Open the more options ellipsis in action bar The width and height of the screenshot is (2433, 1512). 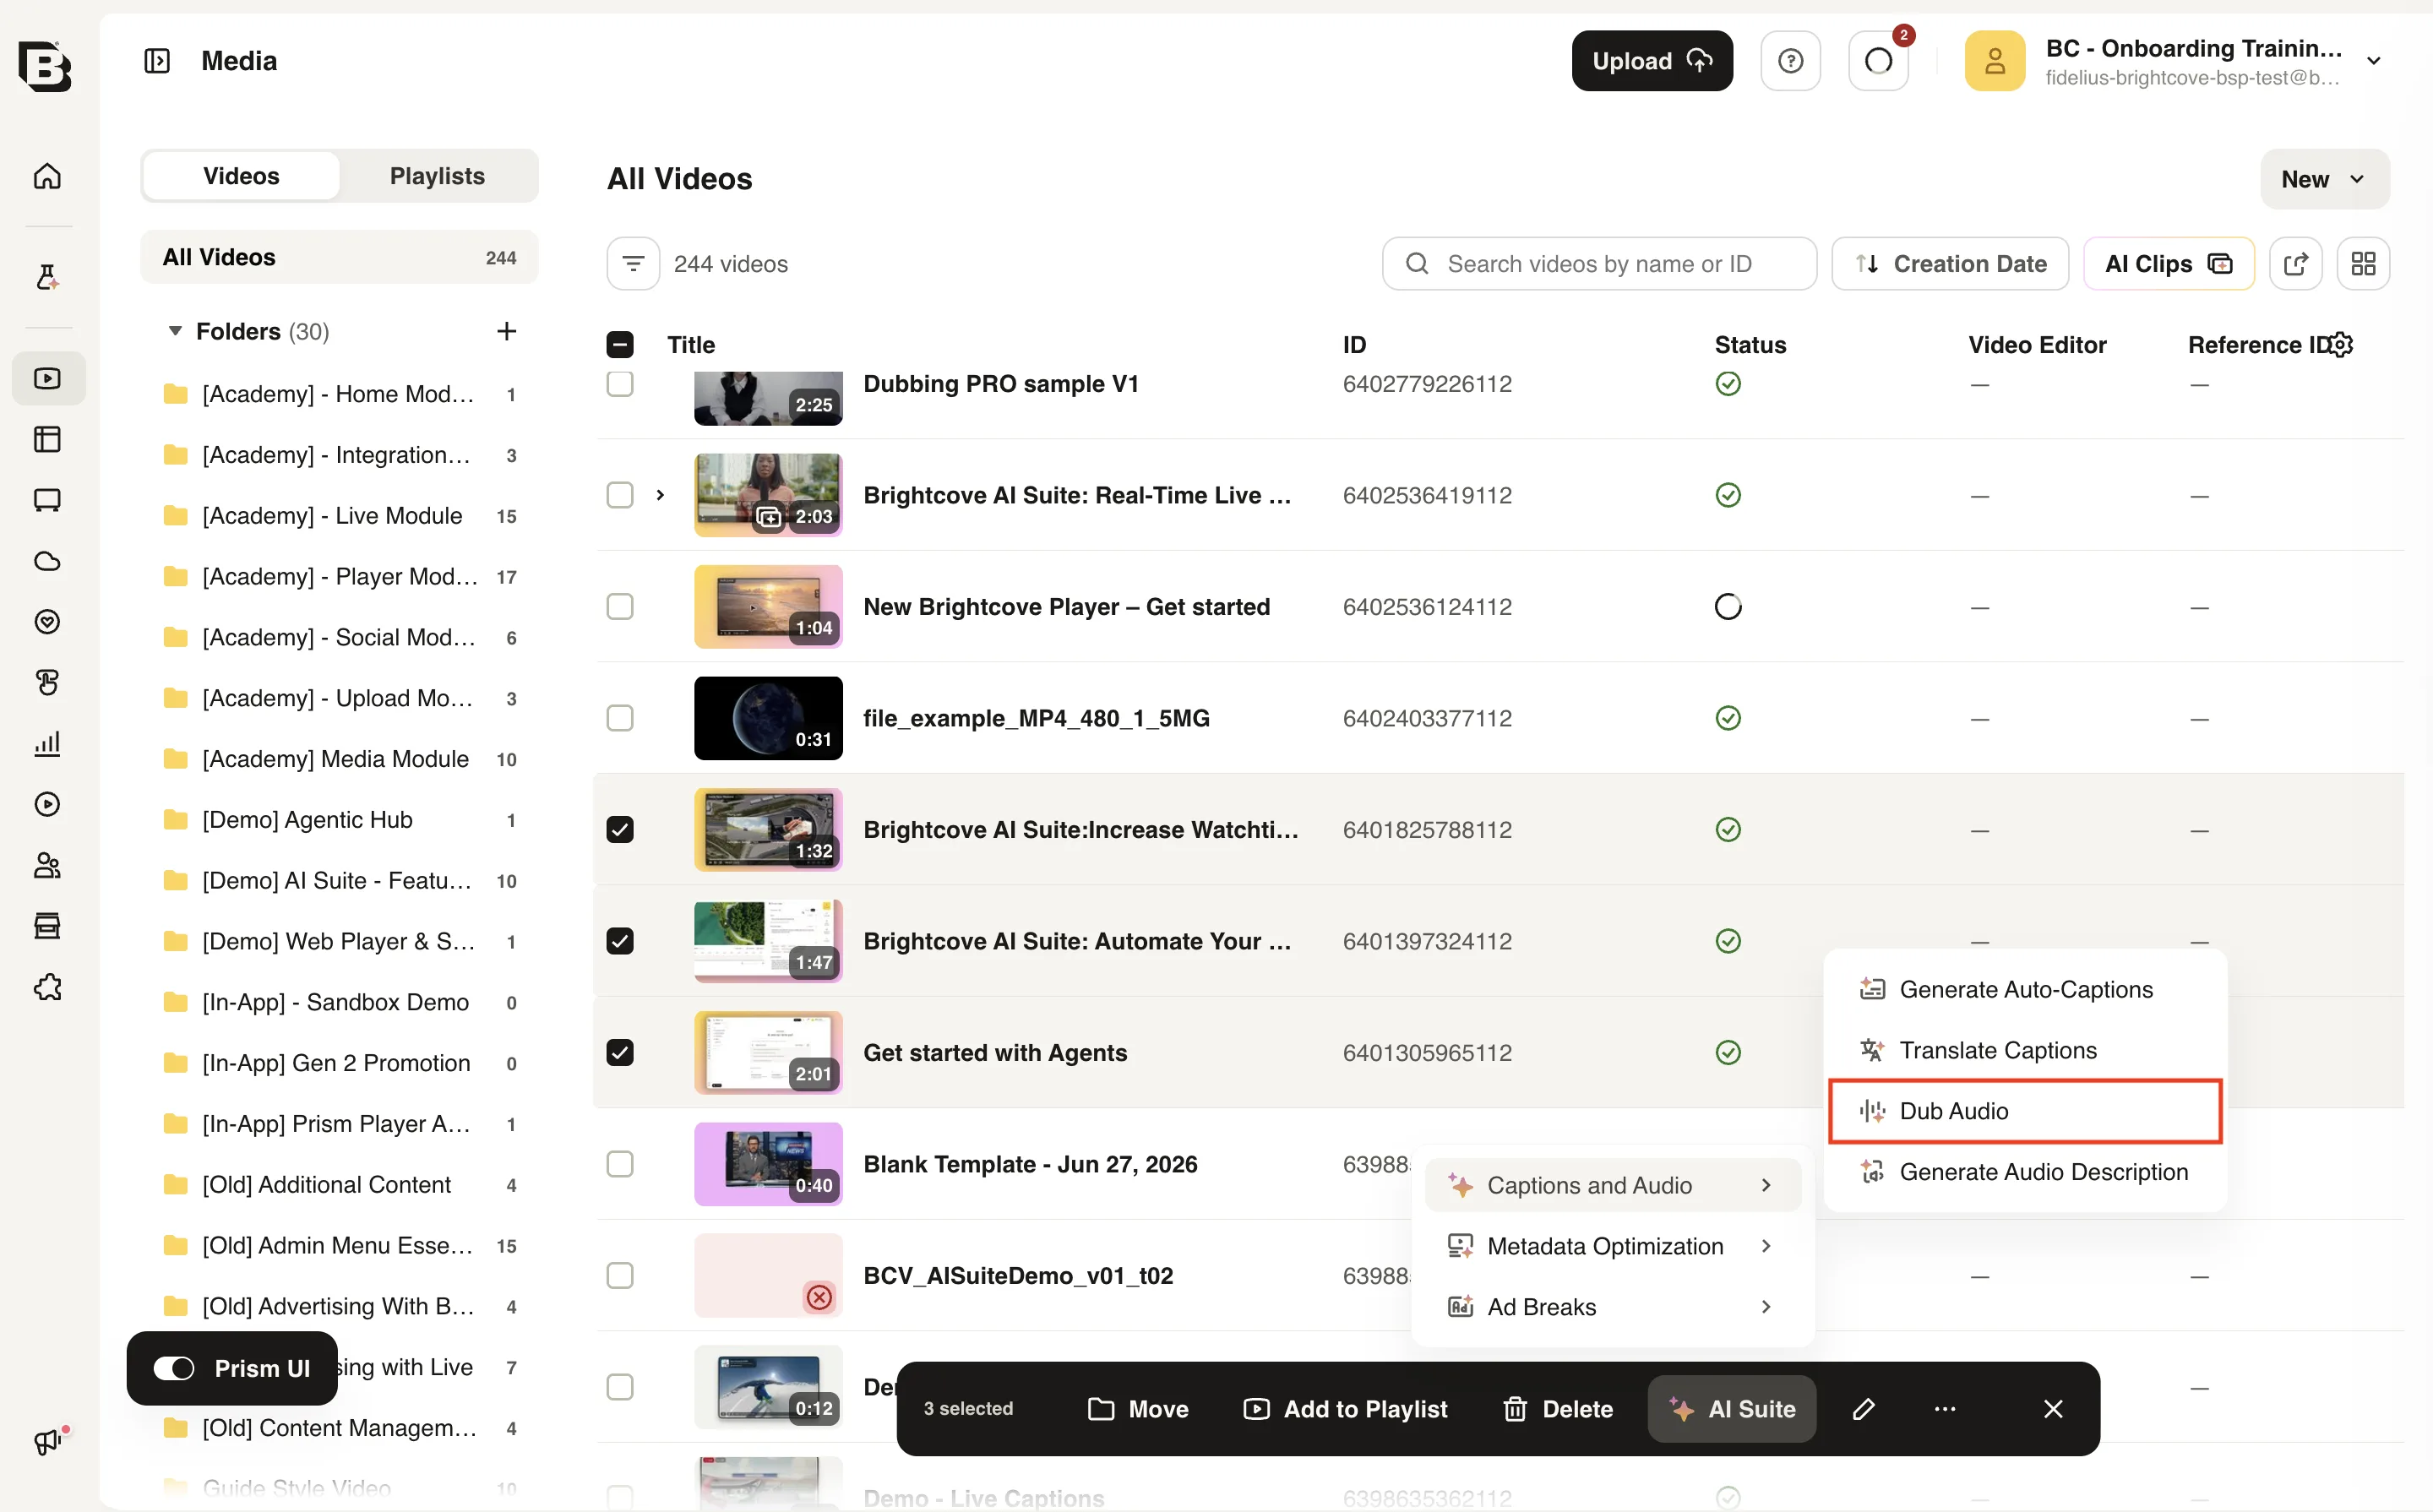pyautogui.click(x=1944, y=1408)
